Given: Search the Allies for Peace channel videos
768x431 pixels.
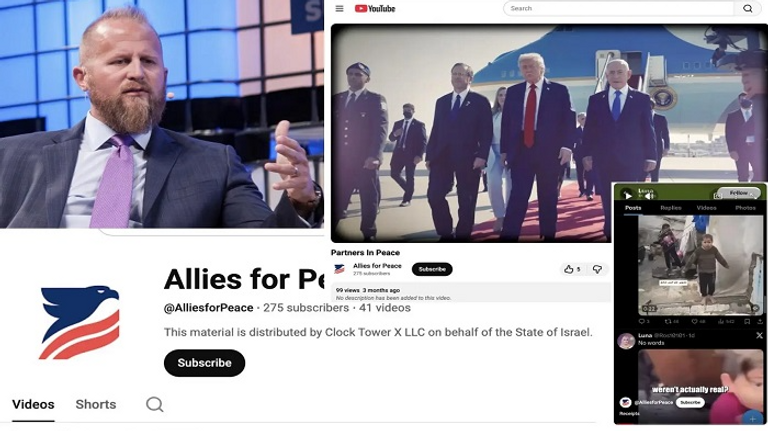Looking at the screenshot, I should [x=155, y=404].
